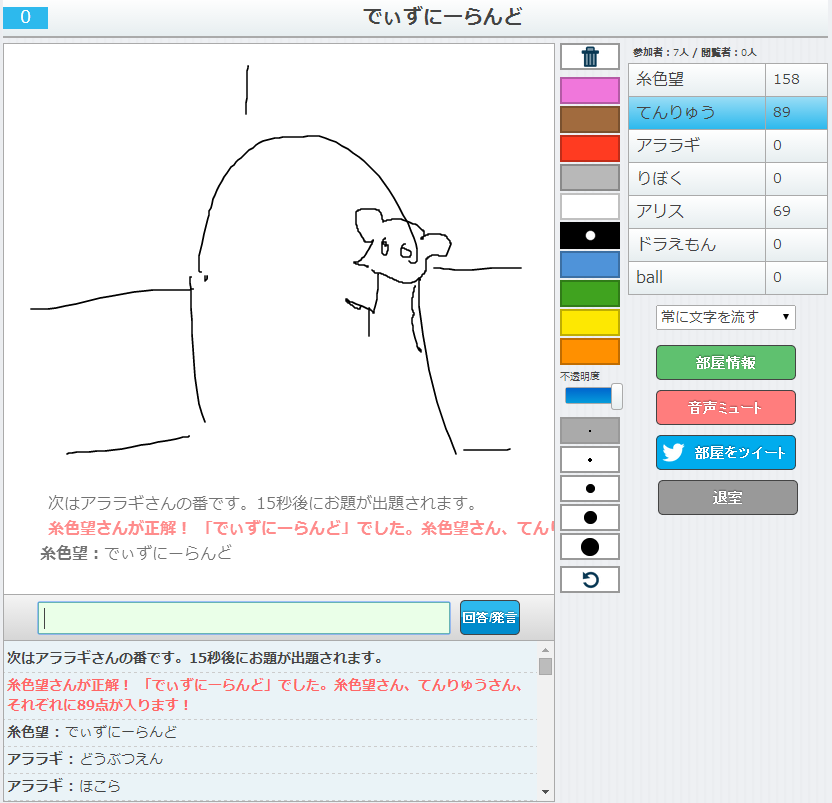This screenshot has height=803, width=832.
Task: Click the score 69 cell
Action: tap(796, 211)
